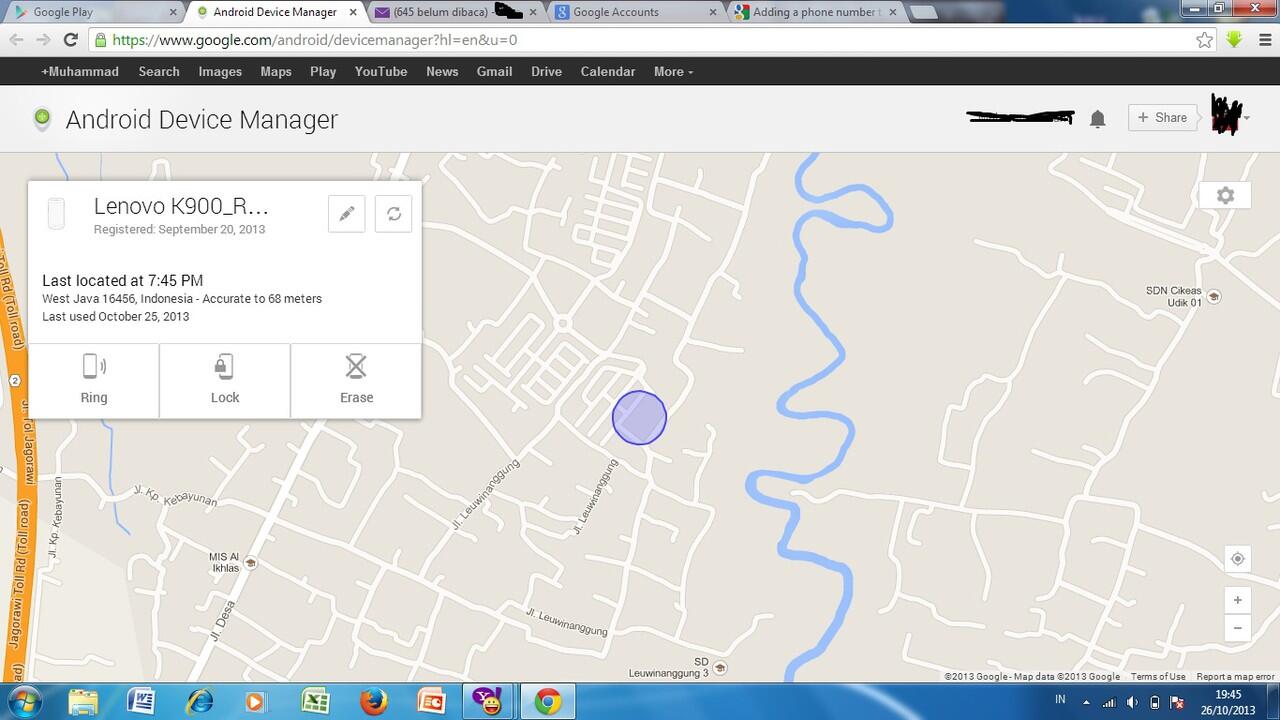Click the SDN Cikeas Udik 01 school marker
Screen dimensions: 1280x720
pos(1214,297)
